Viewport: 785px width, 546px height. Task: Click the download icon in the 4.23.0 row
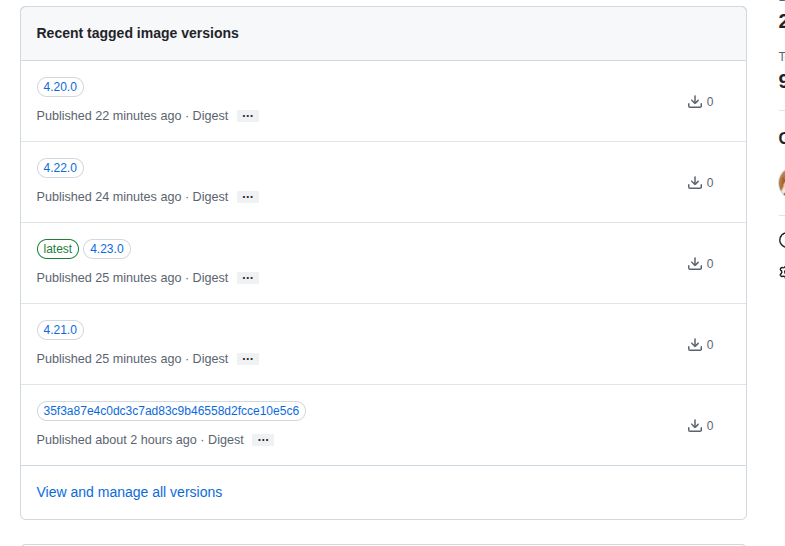tap(695, 263)
